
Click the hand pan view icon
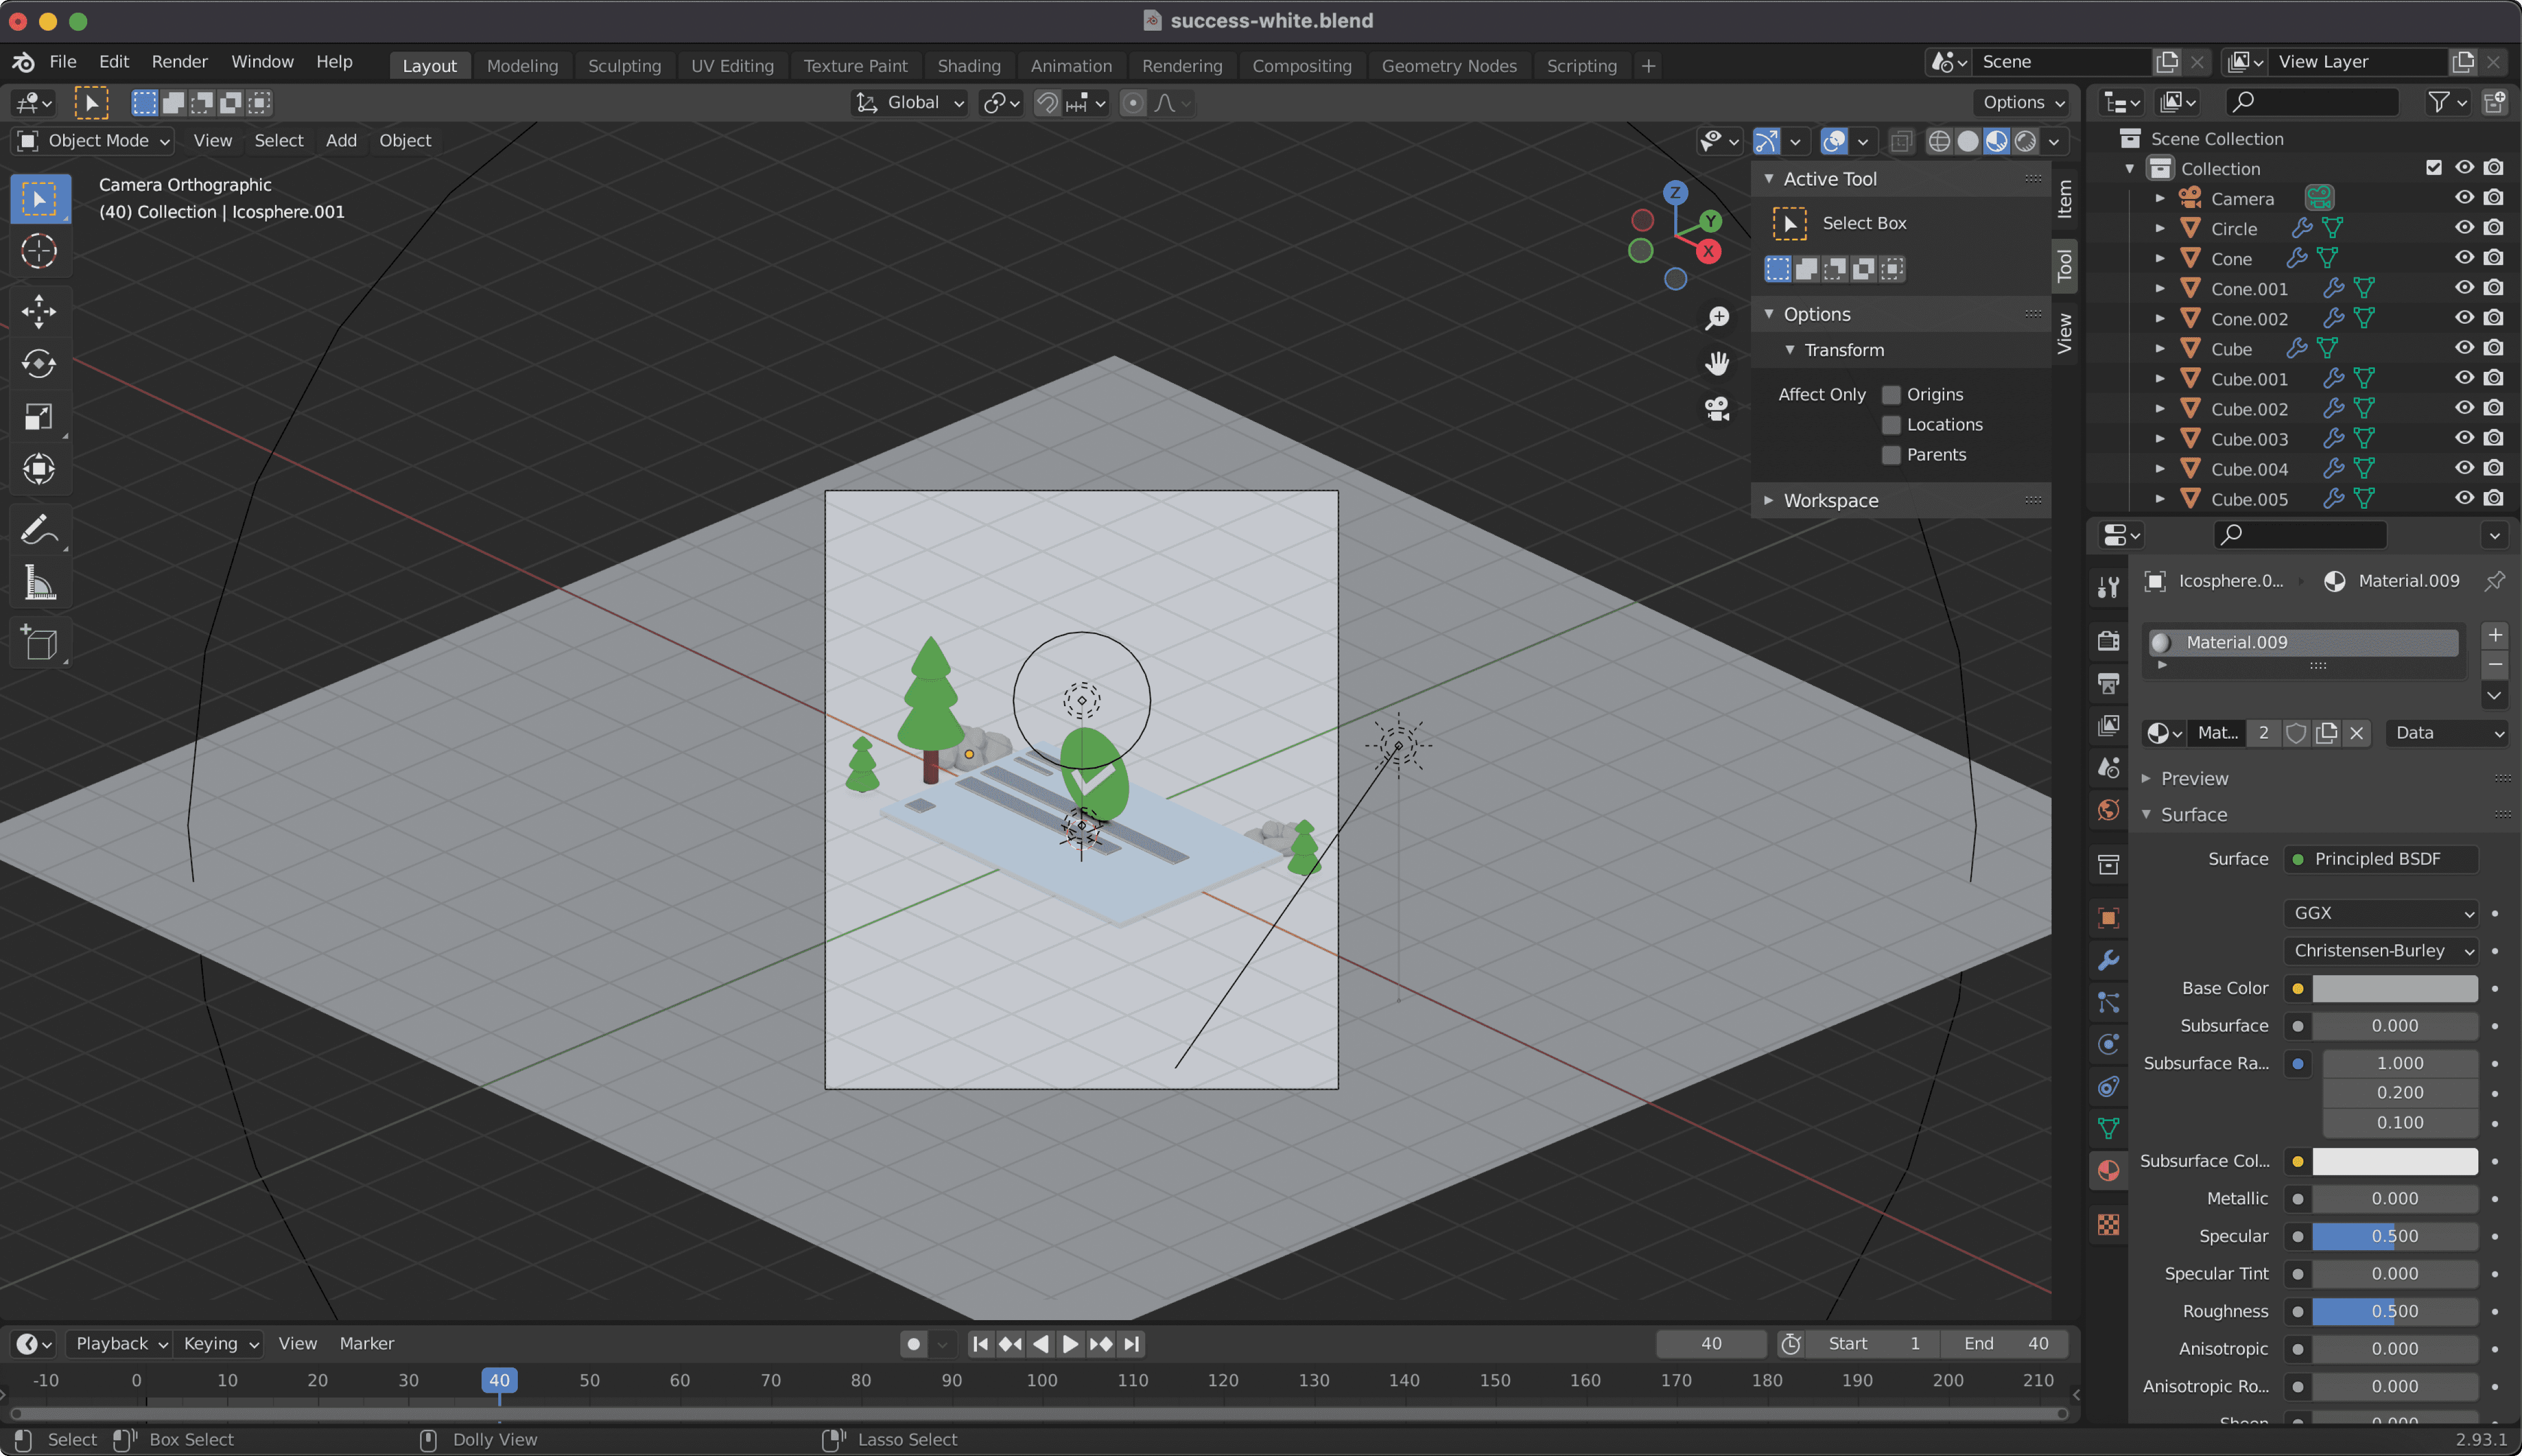1717,363
